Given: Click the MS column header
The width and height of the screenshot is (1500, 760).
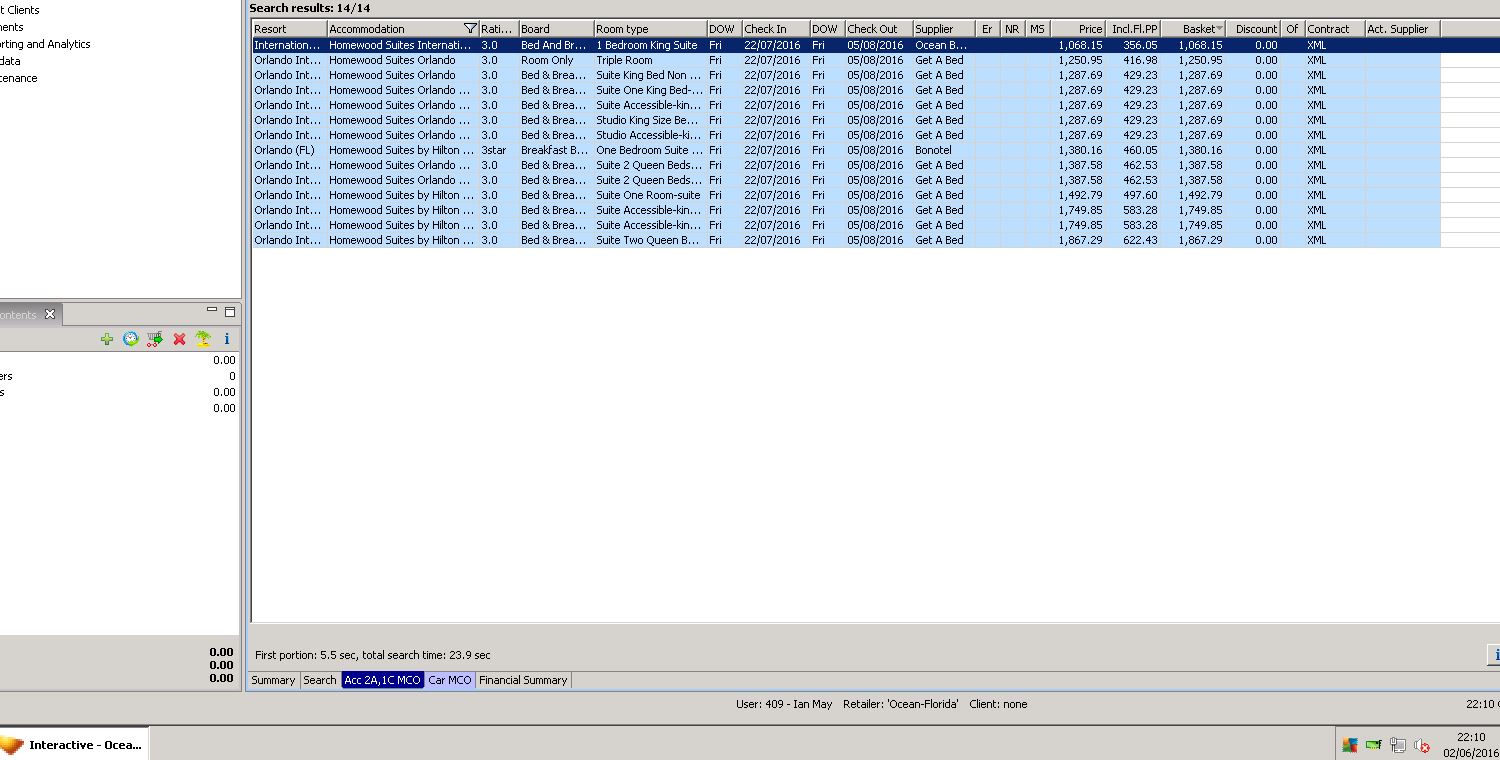Looking at the screenshot, I should click(x=1038, y=29).
